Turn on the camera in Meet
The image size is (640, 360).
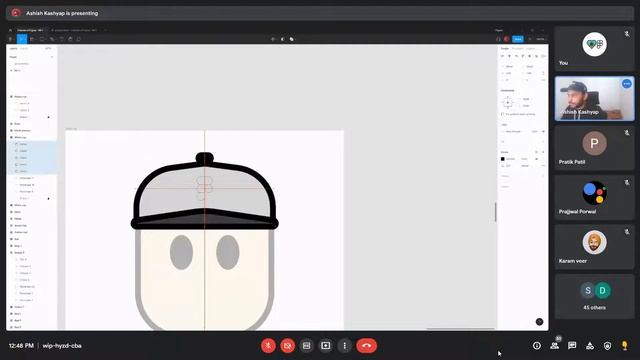coord(287,346)
